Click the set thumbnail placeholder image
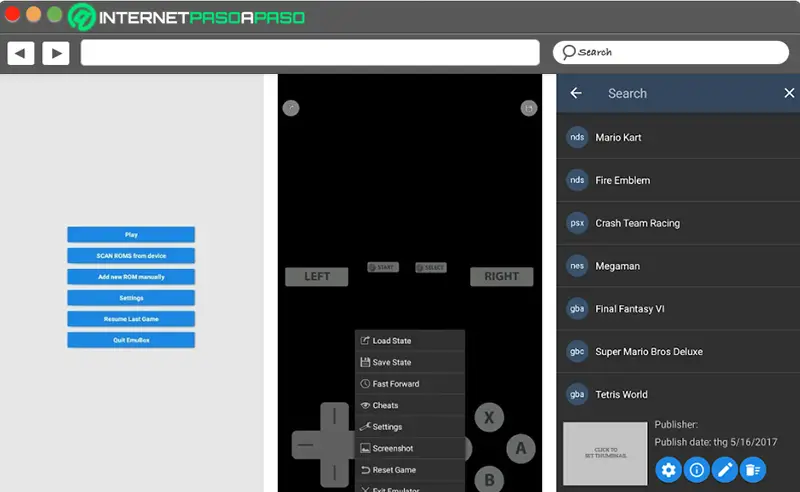Image resolution: width=800 pixels, height=492 pixels. (605, 453)
